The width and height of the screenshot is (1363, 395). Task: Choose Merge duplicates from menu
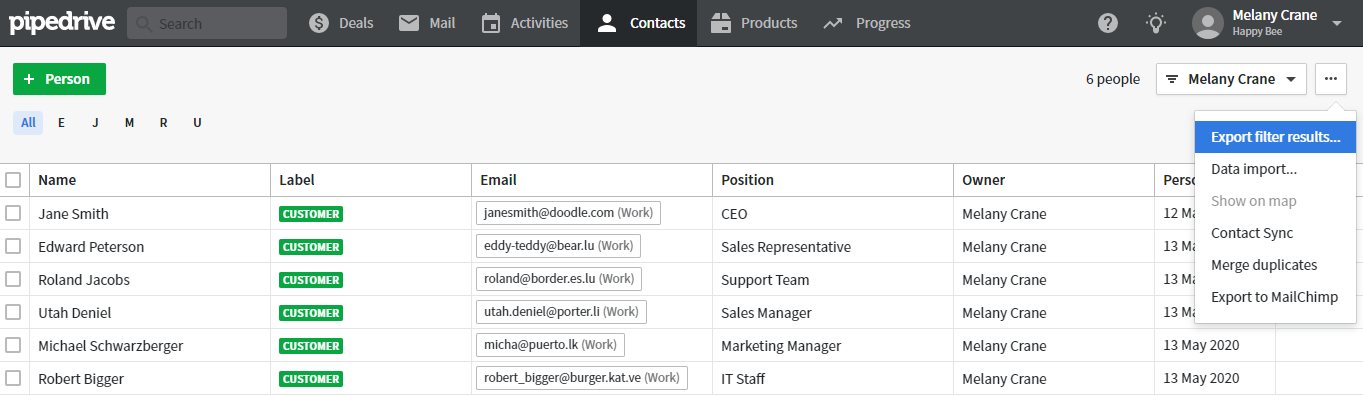(x=1275, y=265)
